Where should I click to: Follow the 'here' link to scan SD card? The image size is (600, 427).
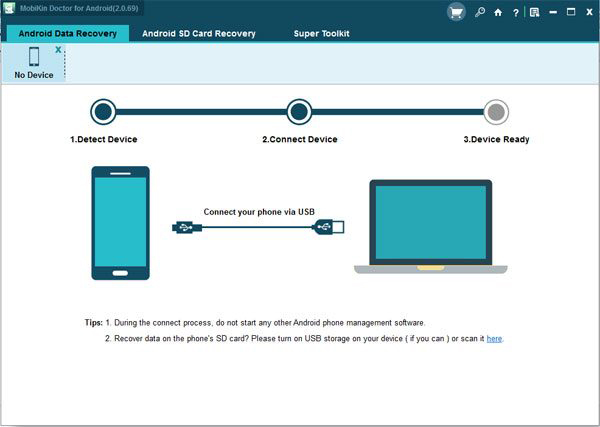494,339
